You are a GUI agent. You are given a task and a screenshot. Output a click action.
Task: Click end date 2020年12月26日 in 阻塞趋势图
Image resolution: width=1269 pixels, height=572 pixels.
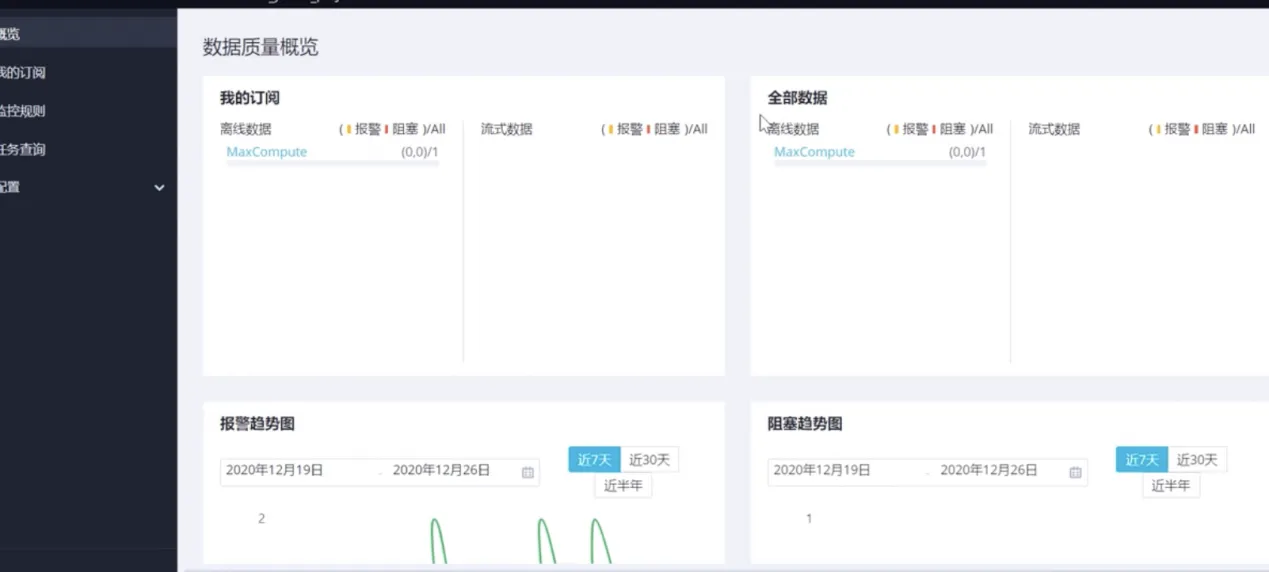[x=989, y=470]
